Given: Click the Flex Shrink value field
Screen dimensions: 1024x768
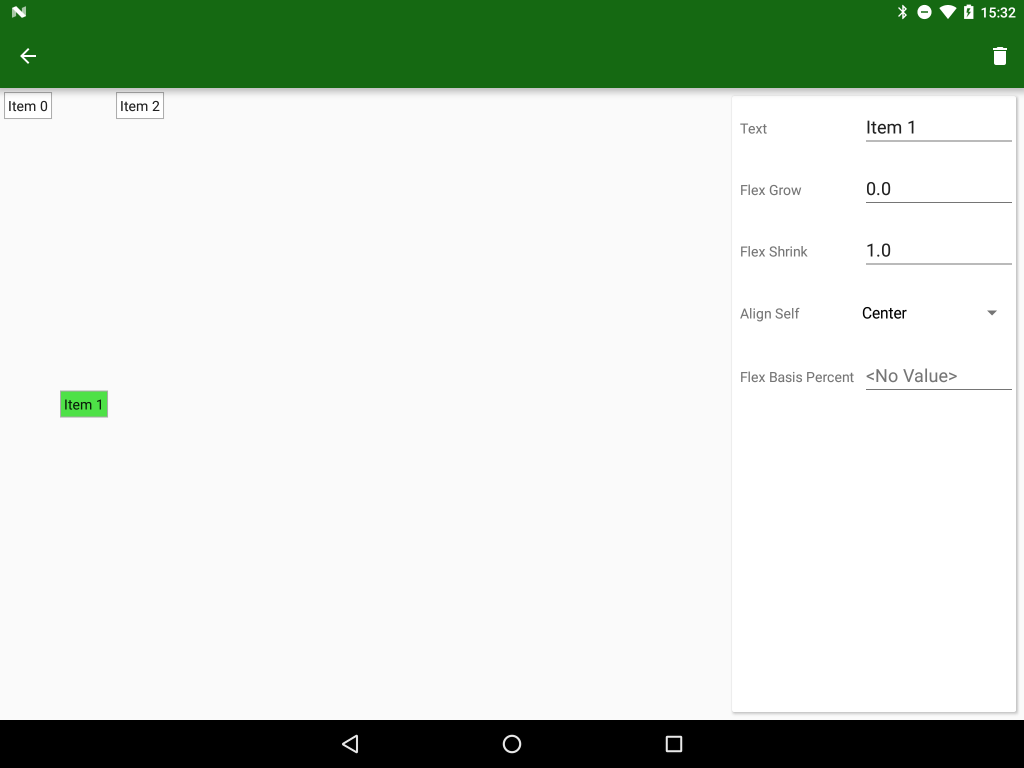Looking at the screenshot, I should click(x=936, y=251).
